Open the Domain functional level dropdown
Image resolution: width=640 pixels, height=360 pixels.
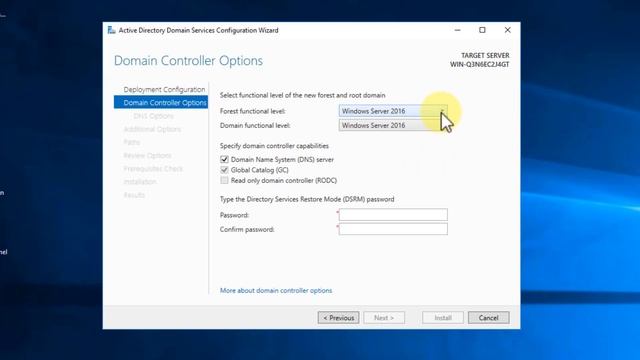(393, 125)
